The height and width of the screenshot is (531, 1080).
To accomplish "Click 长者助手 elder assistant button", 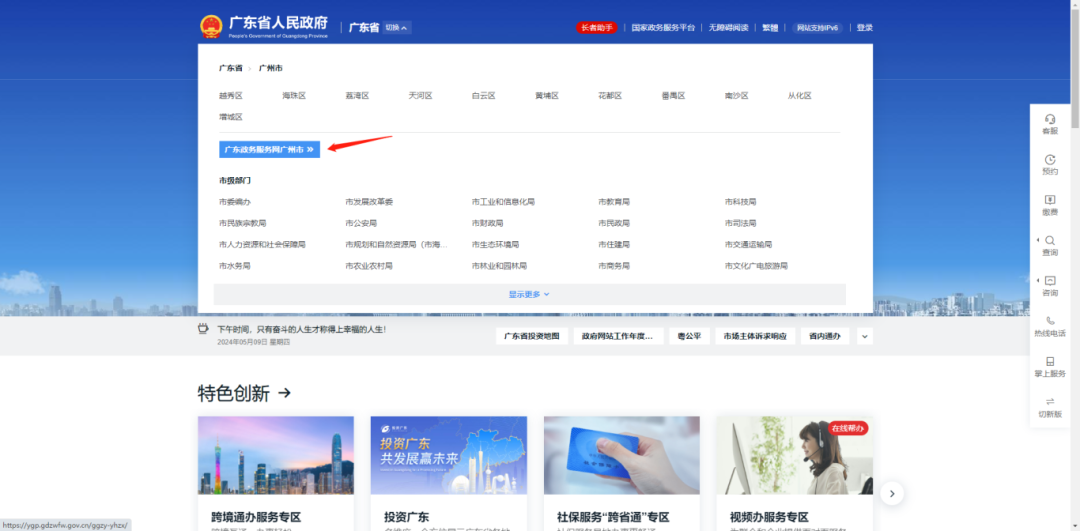I will pyautogui.click(x=596, y=28).
